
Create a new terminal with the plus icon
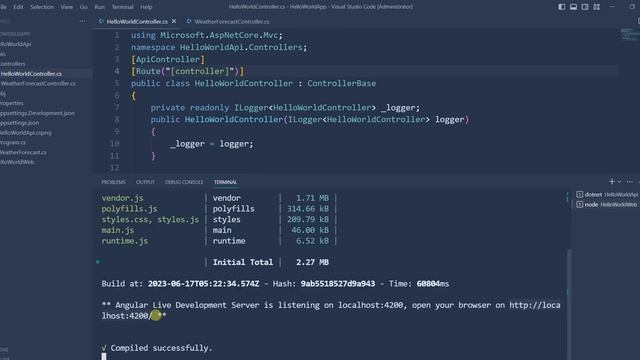611,182
